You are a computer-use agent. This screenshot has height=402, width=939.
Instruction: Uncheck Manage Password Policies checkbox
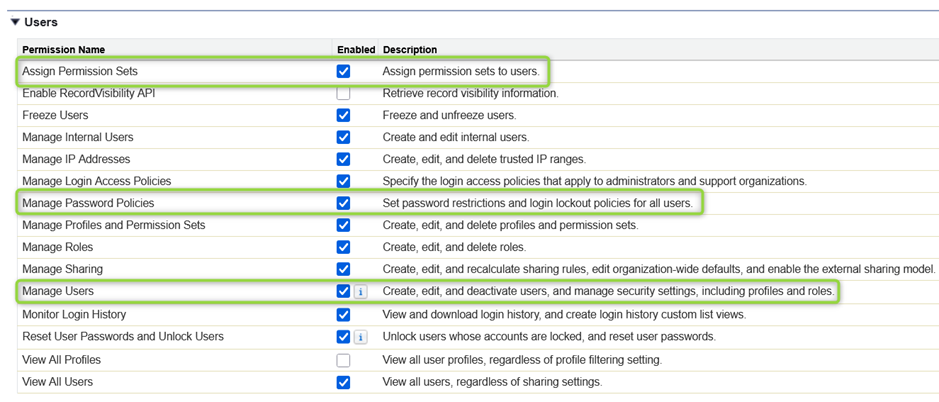344,204
